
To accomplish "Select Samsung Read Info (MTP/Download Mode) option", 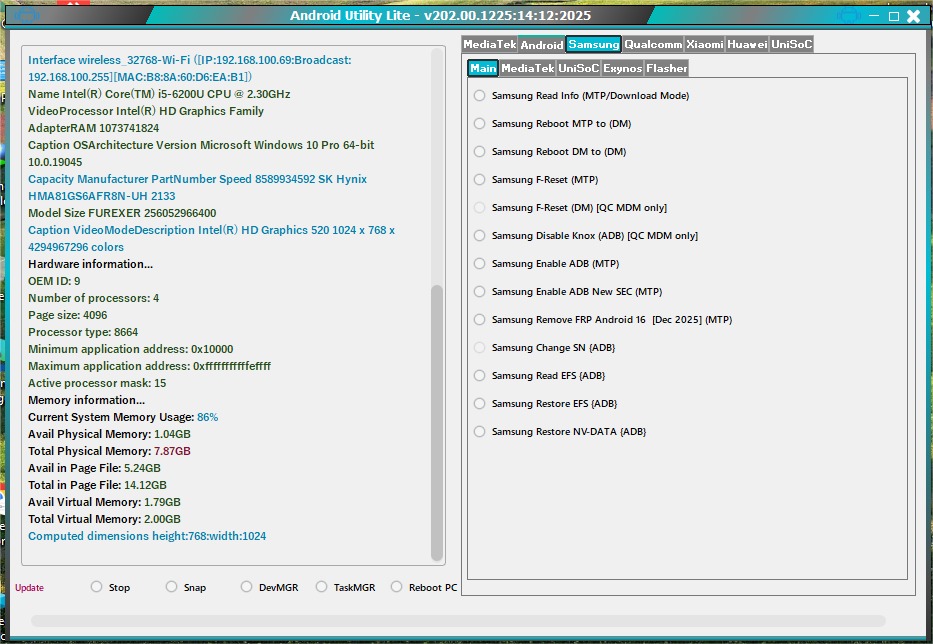I will (x=581, y=96).
